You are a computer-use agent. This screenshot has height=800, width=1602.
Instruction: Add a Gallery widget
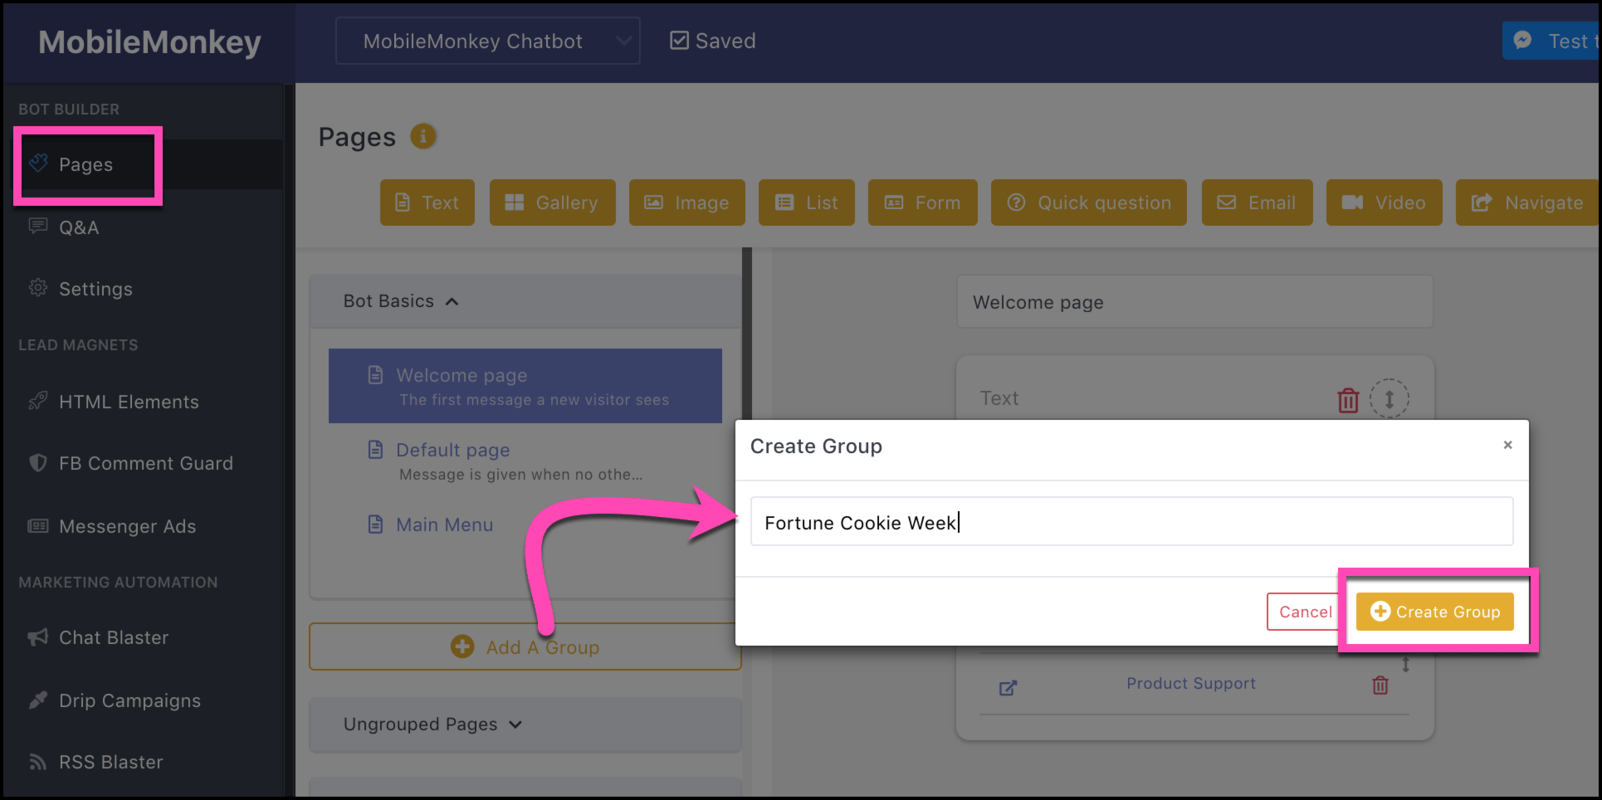coord(552,203)
